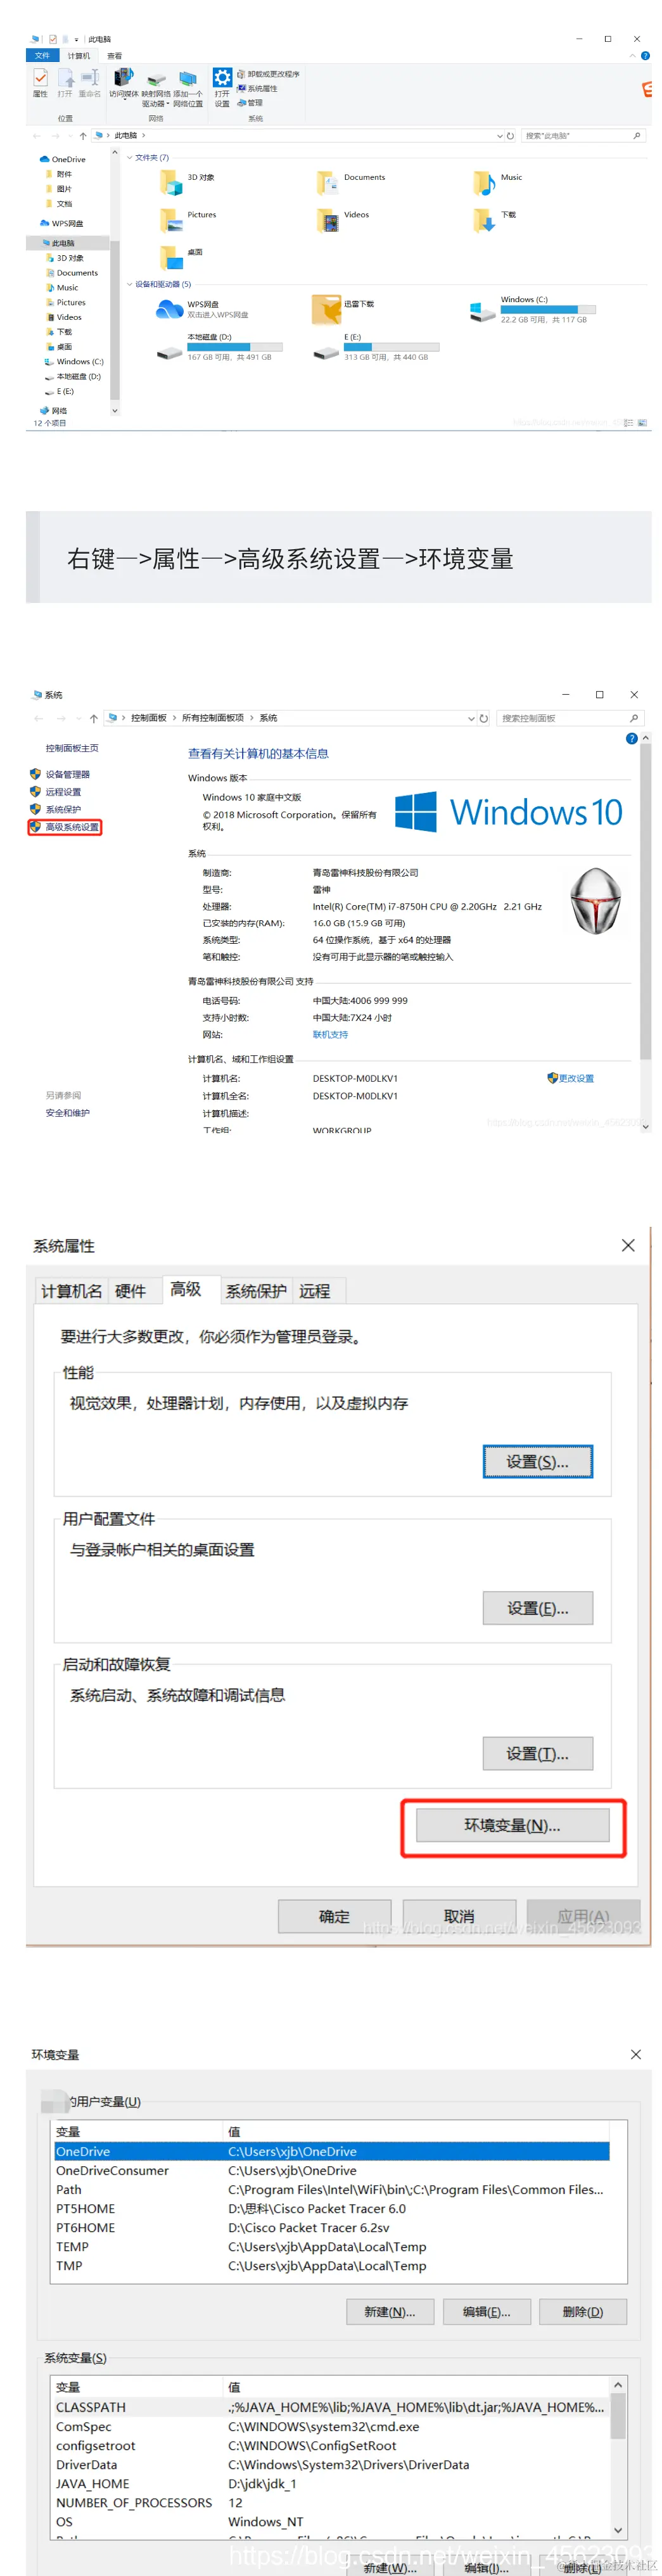The image size is (662, 2576).
Task: Click 管理 in the ribbon
Action: coord(250,102)
